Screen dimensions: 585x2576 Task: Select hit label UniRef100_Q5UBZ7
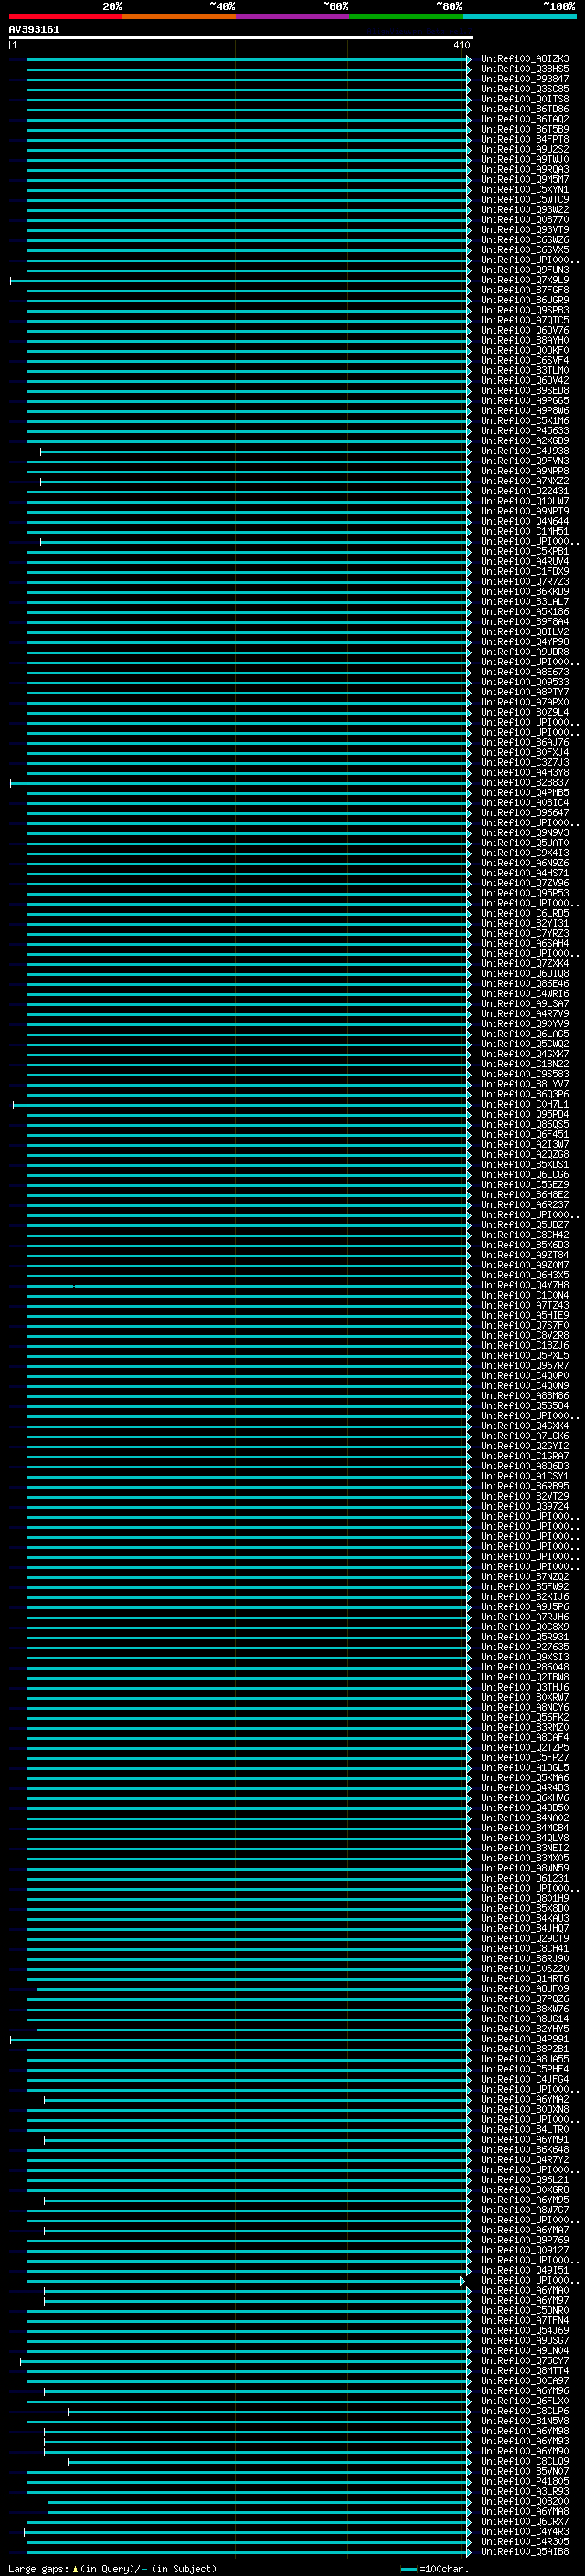[x=525, y=1225]
